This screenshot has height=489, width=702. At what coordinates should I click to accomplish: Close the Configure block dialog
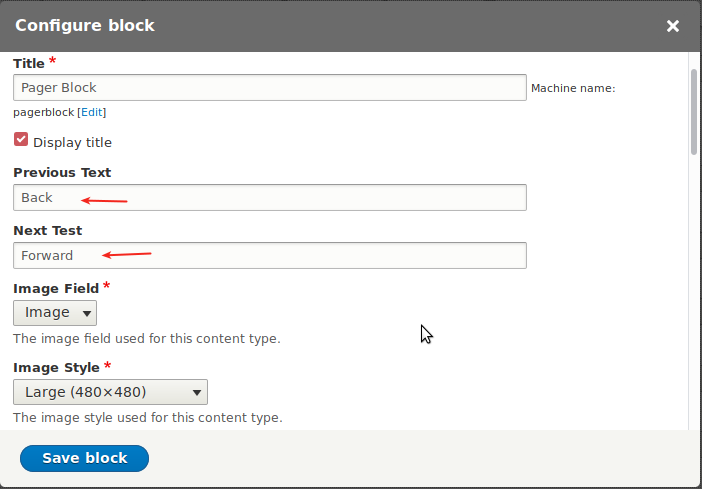click(x=672, y=26)
